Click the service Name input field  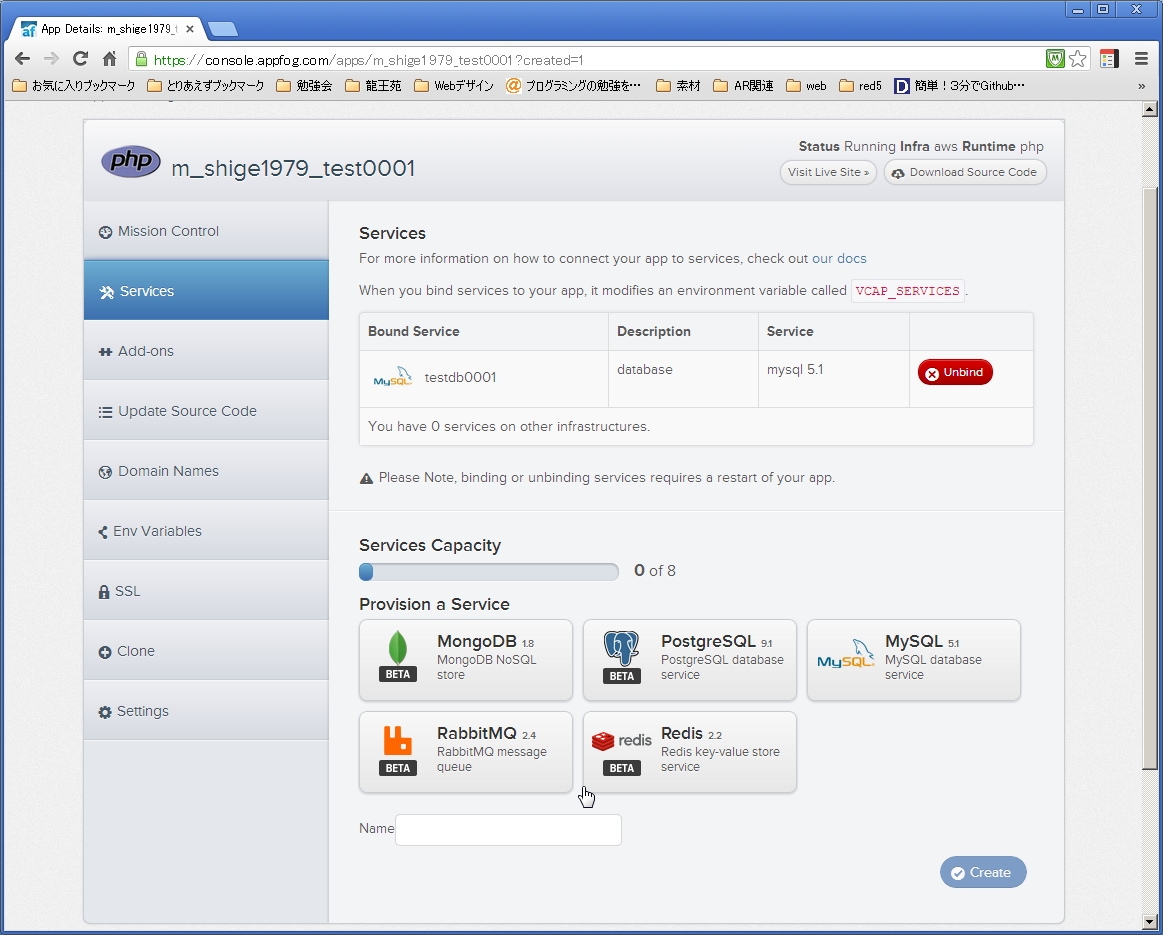tap(508, 830)
